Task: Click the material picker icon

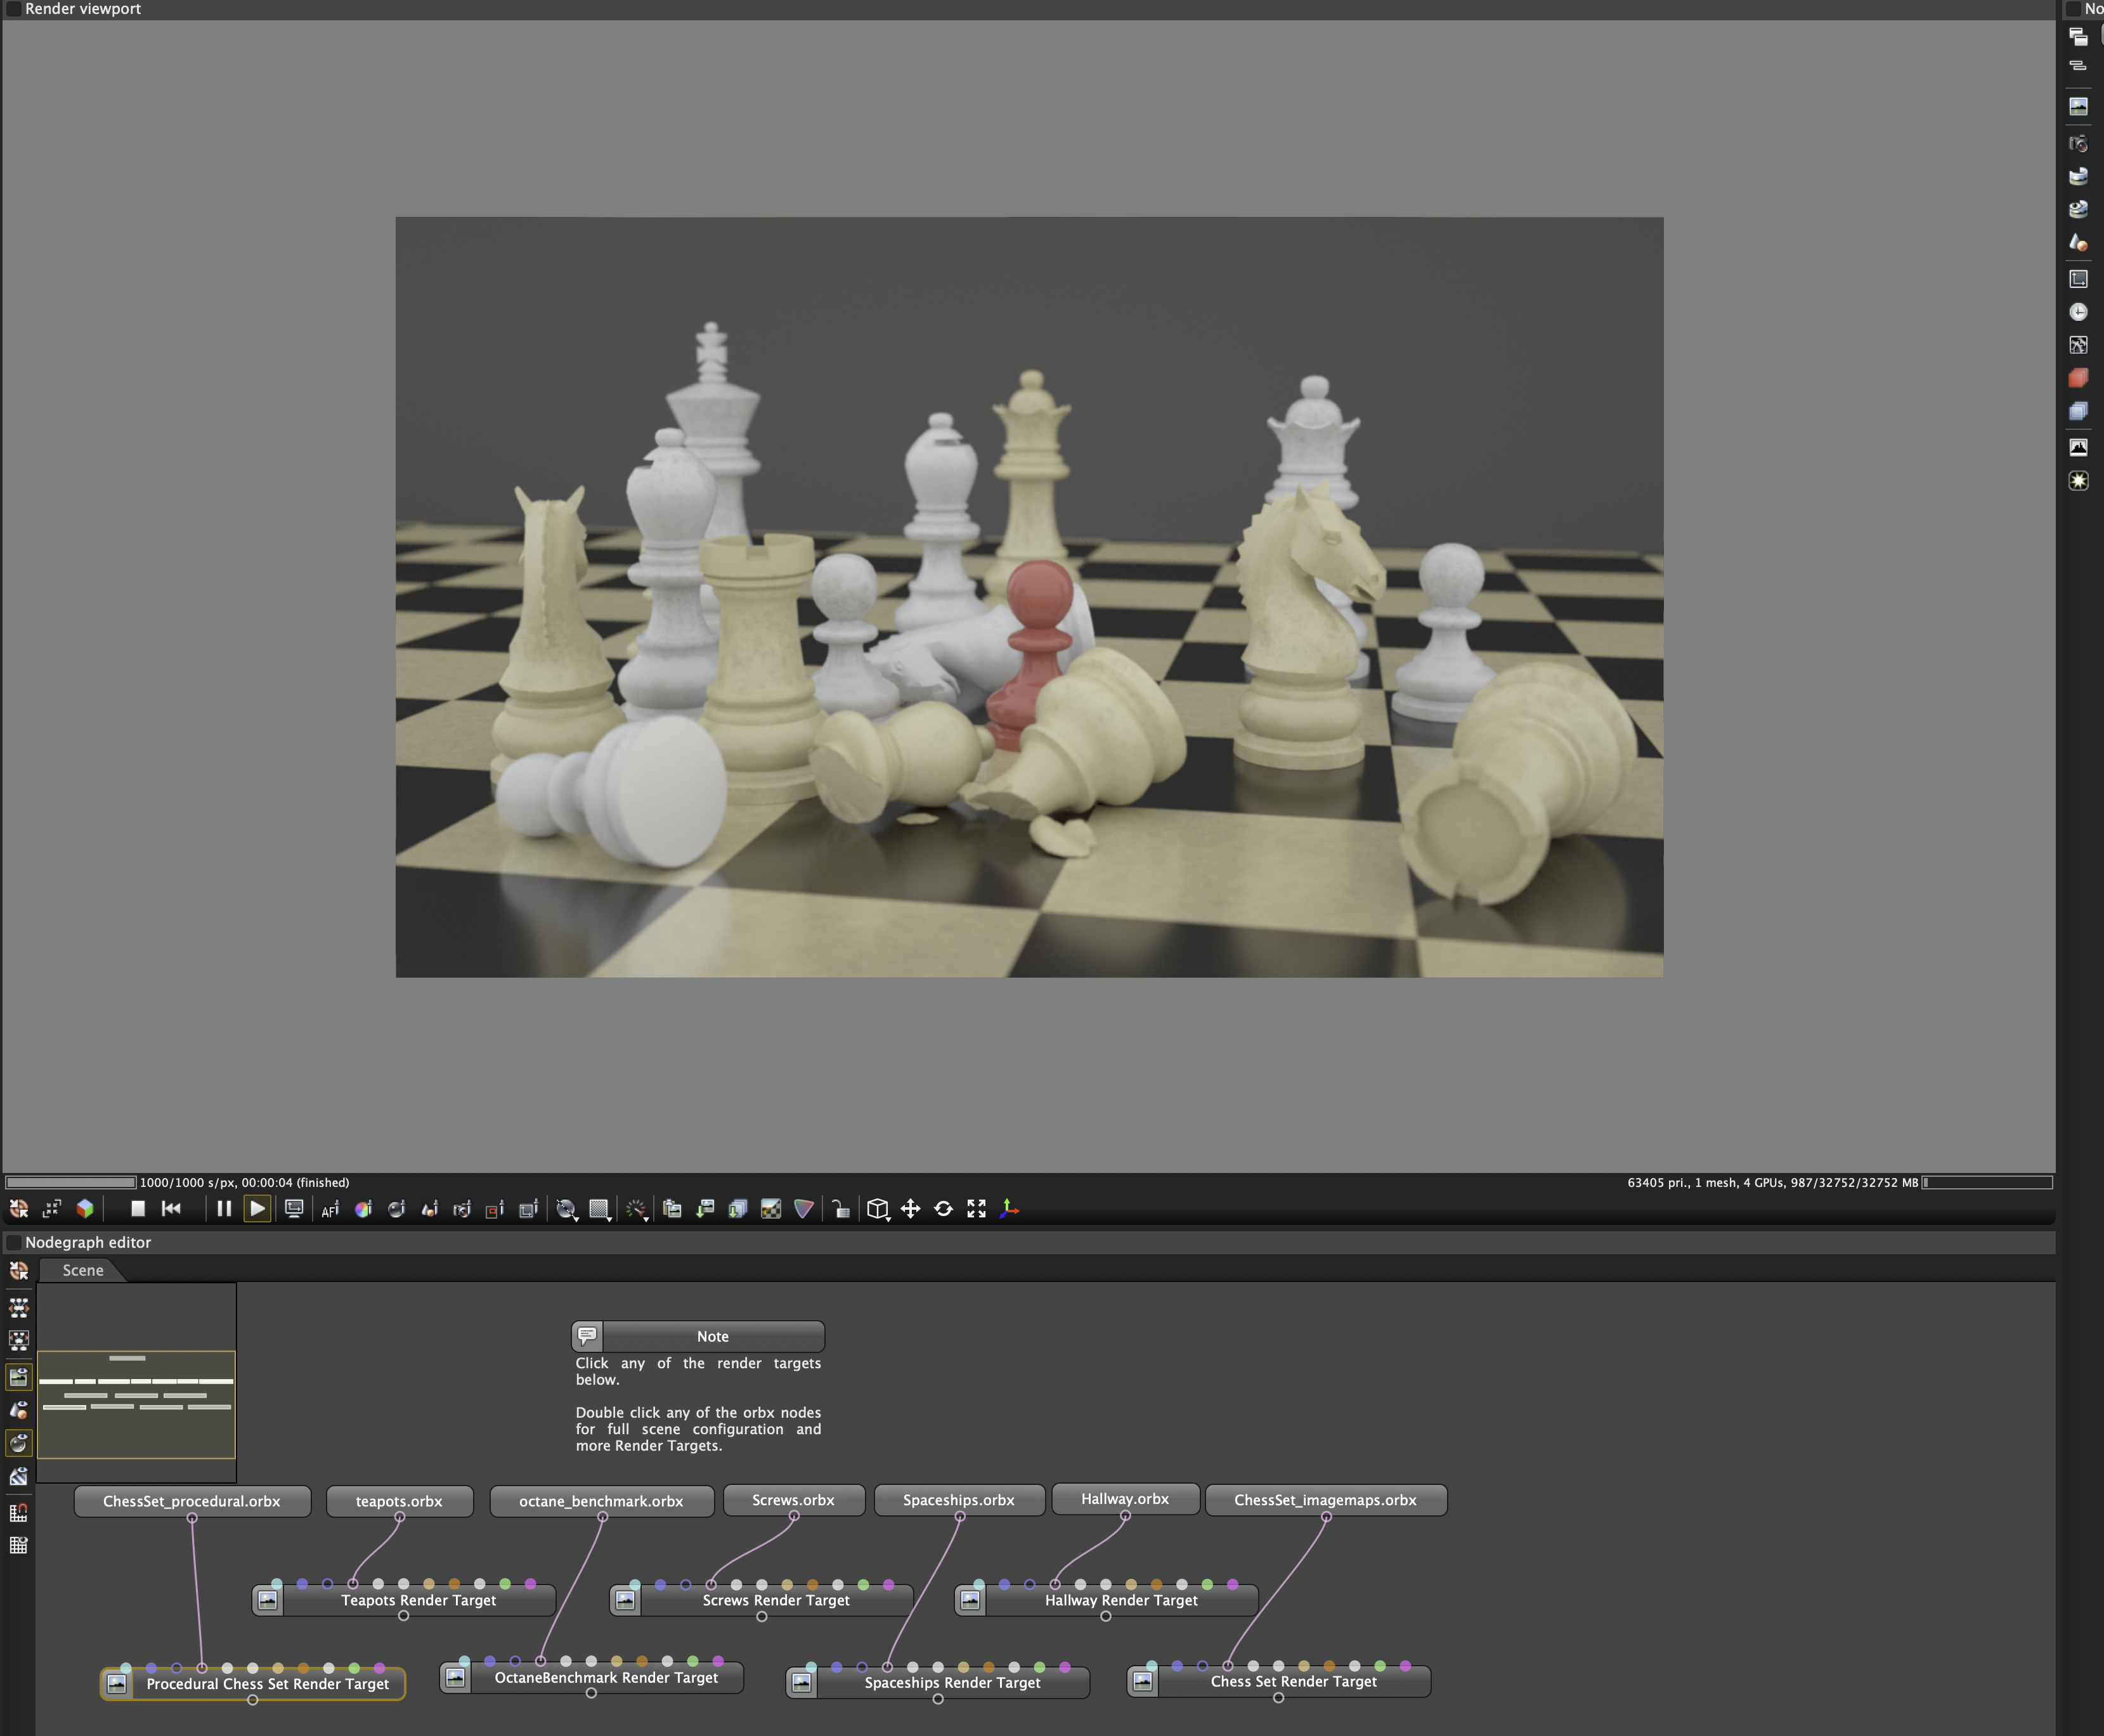Action: pyautogui.click(x=396, y=1210)
